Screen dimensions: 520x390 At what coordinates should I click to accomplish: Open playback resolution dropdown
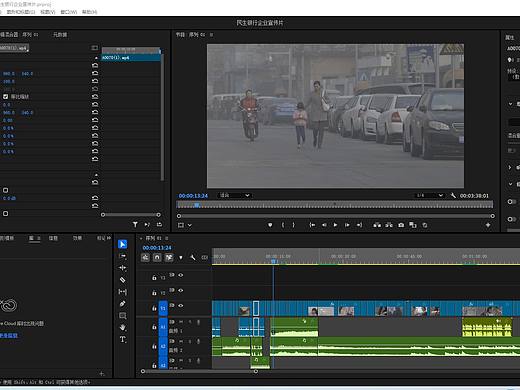click(429, 195)
